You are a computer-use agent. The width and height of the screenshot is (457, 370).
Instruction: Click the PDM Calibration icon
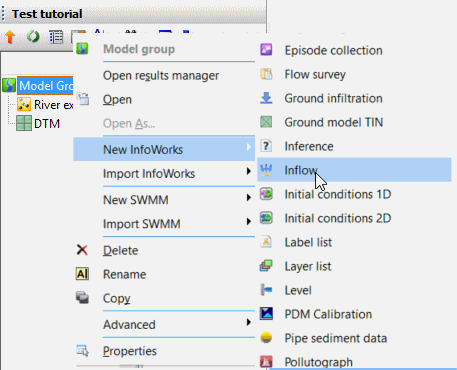pyautogui.click(x=266, y=314)
